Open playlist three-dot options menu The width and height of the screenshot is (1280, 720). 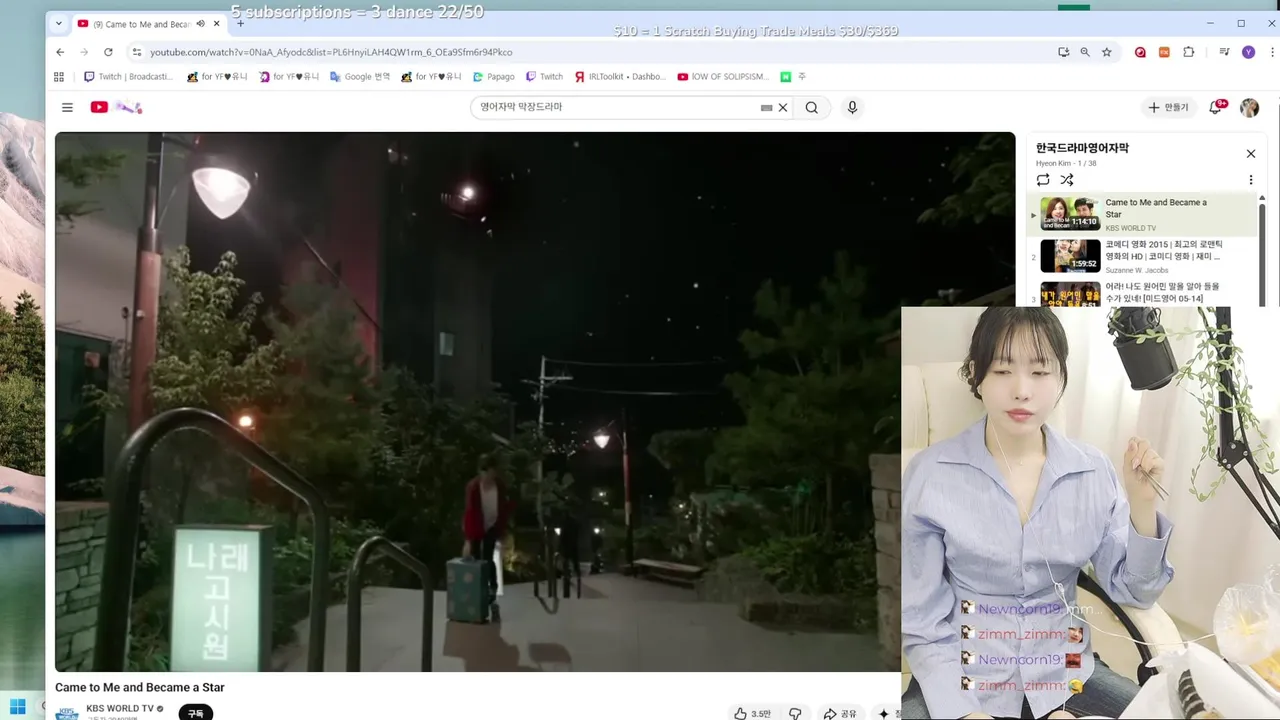click(x=1250, y=180)
